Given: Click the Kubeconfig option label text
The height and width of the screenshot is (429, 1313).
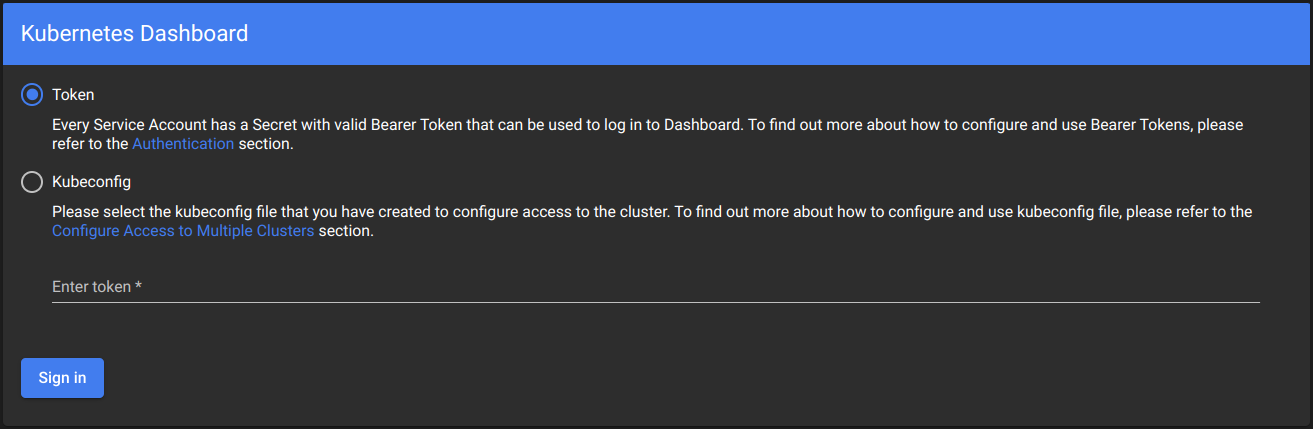Looking at the screenshot, I should tap(91, 182).
